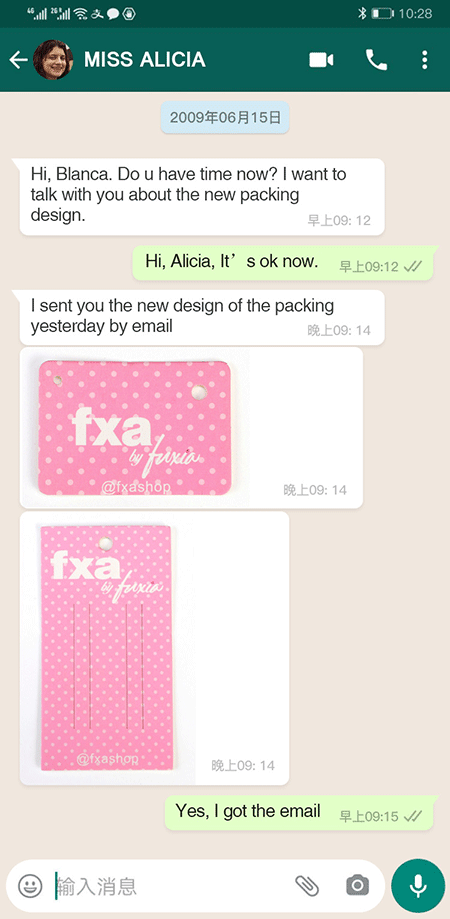Focus the message input field

click(x=170, y=886)
